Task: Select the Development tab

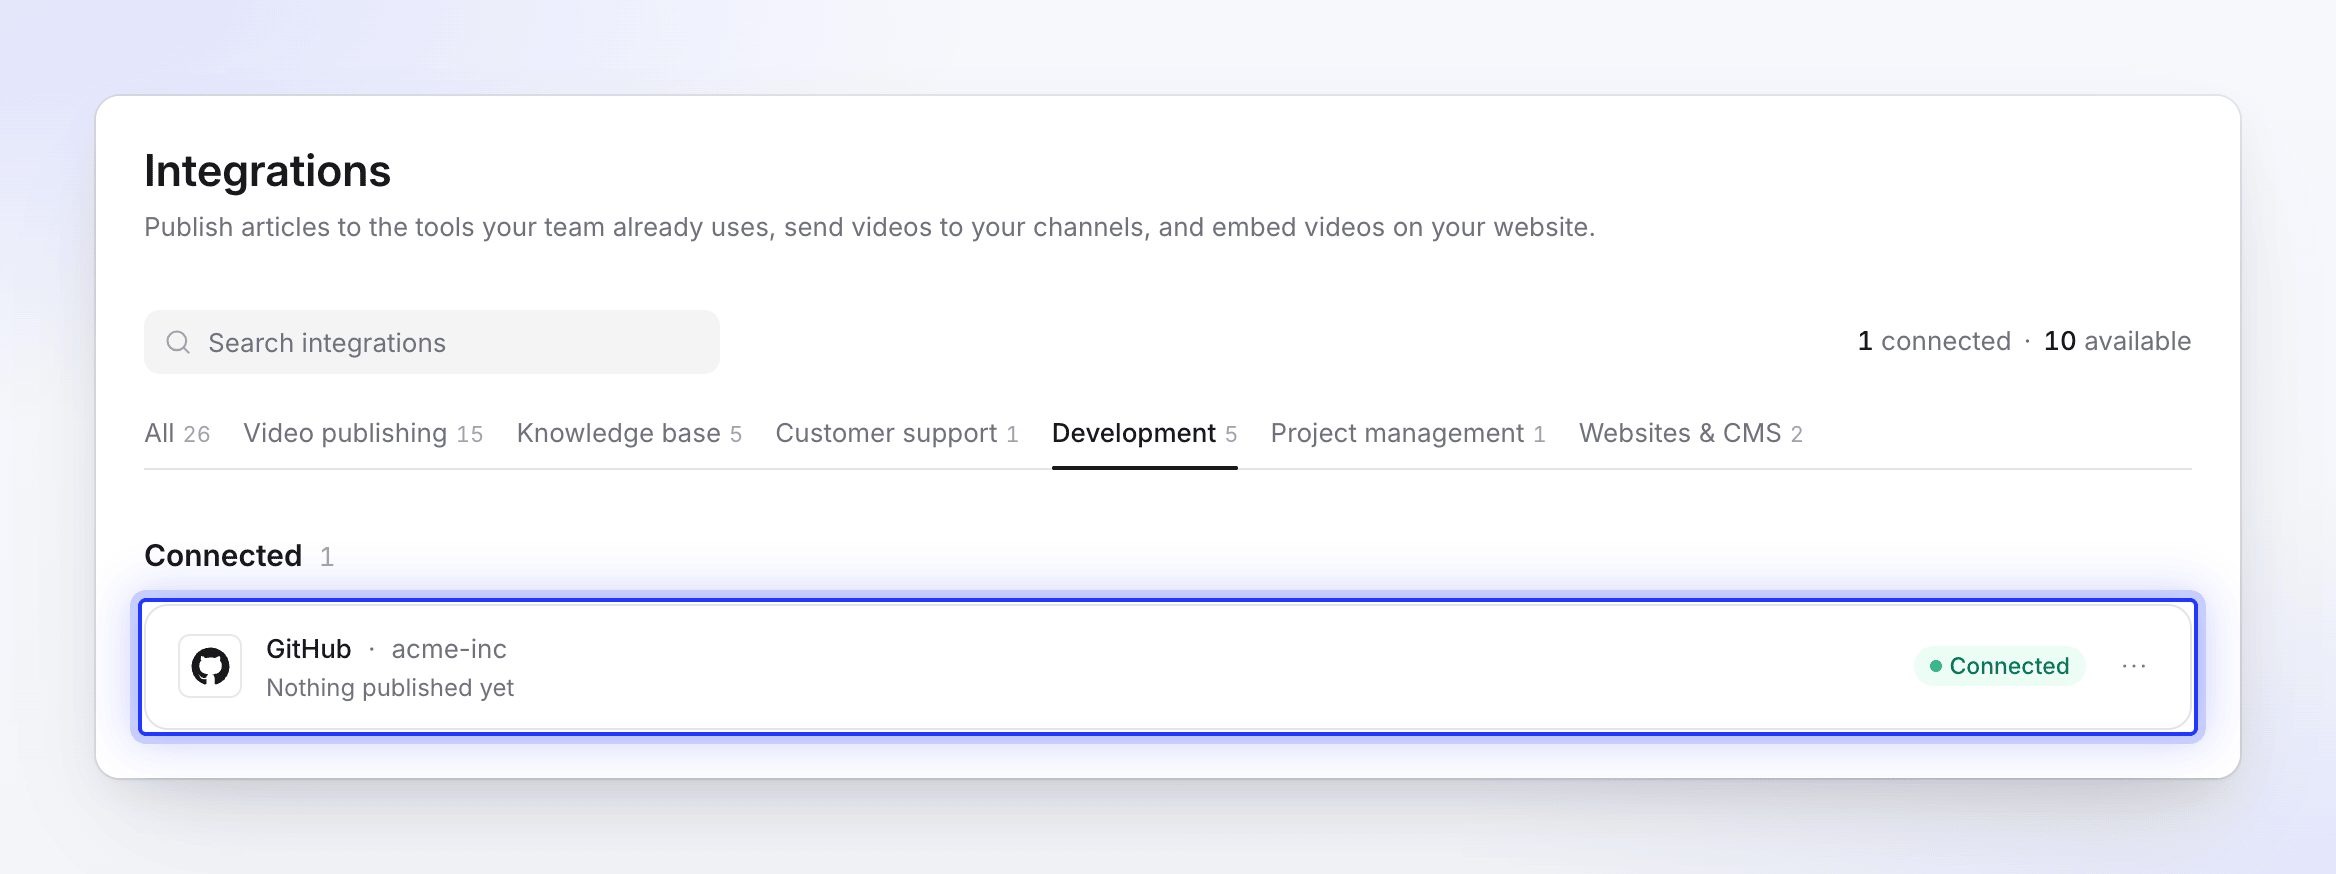Action: [1144, 433]
